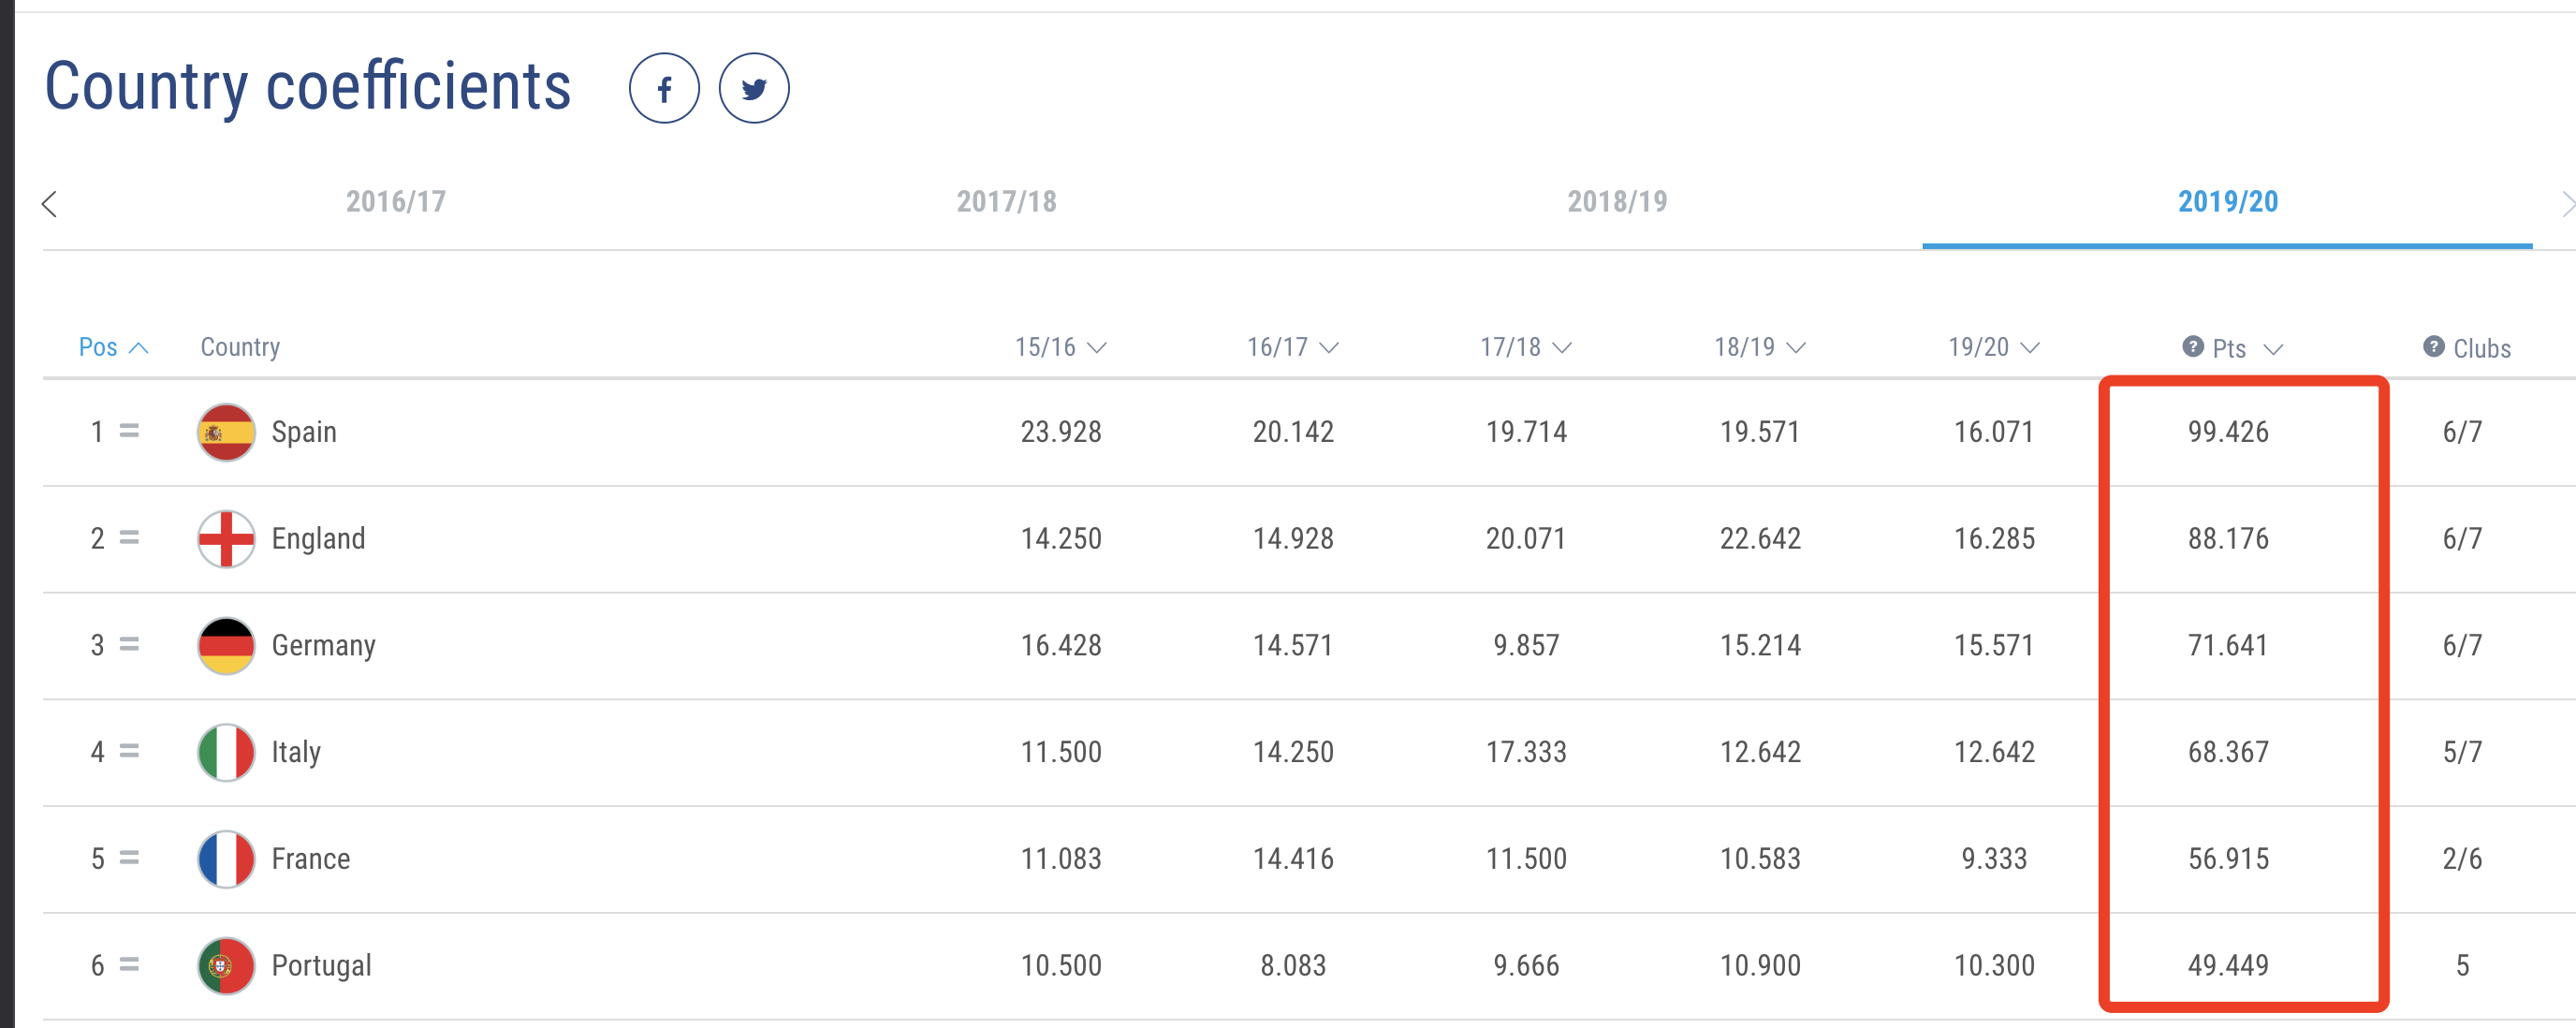2576x1028 pixels.
Task: Sort by the 18/19 column
Action: click(x=1760, y=347)
